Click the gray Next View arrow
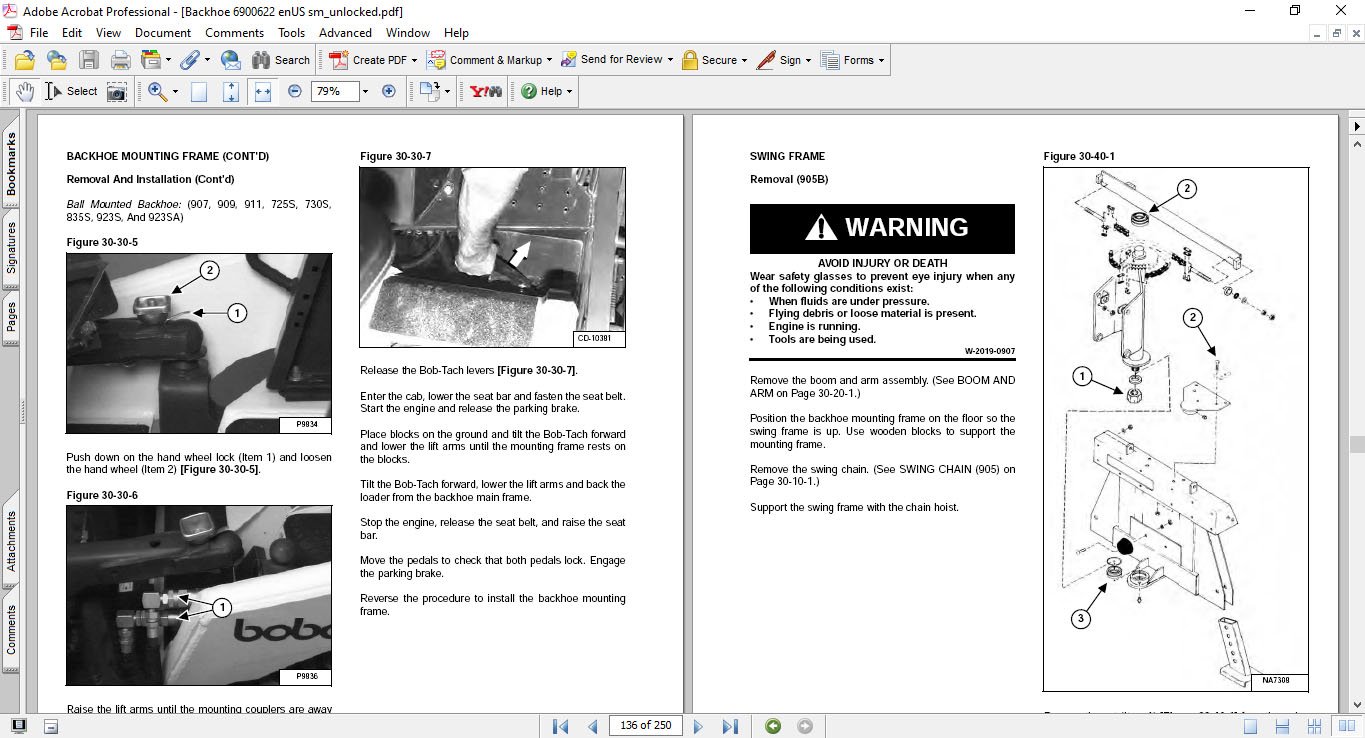The width and height of the screenshot is (1365, 738). pyautogui.click(x=805, y=726)
